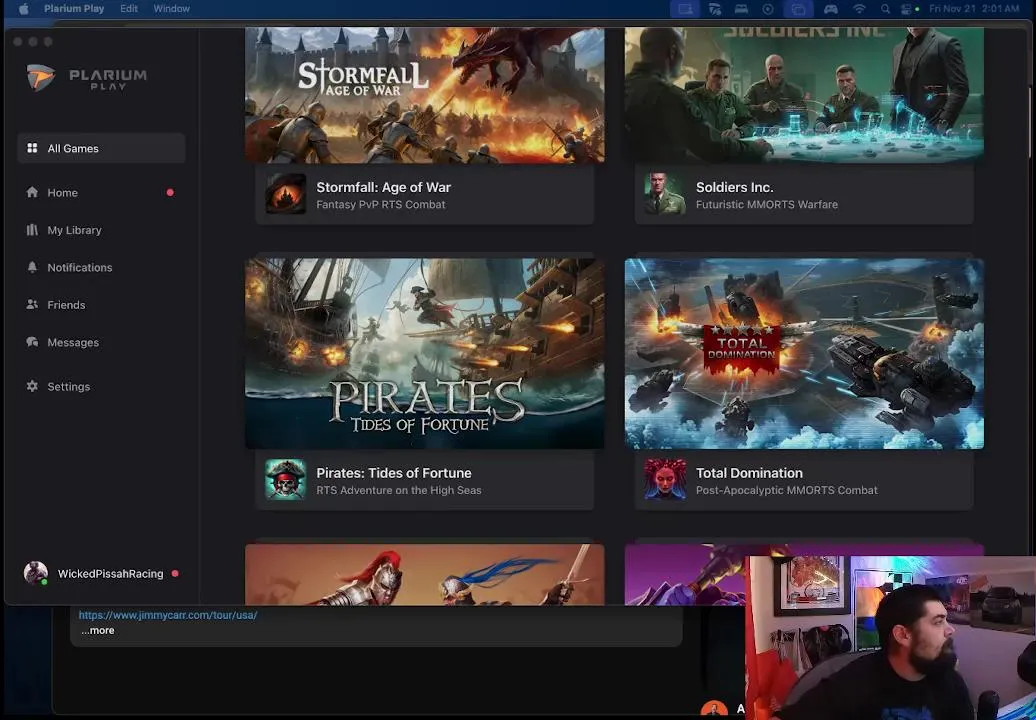Screen dimensions: 1036x720
Task: Click the games list vertical scrollbar
Action: click(1029, 122)
